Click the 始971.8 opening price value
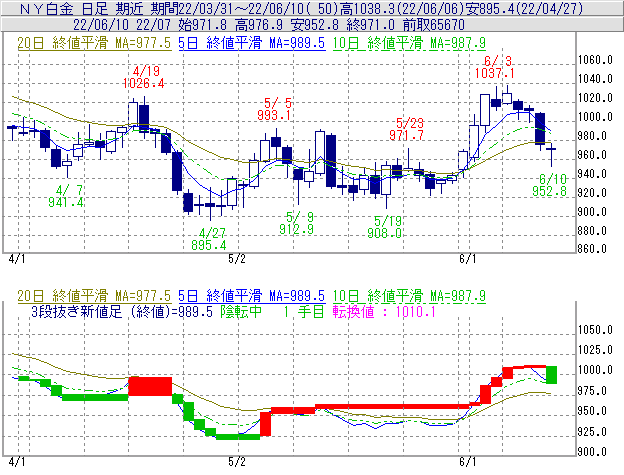 pos(205,25)
